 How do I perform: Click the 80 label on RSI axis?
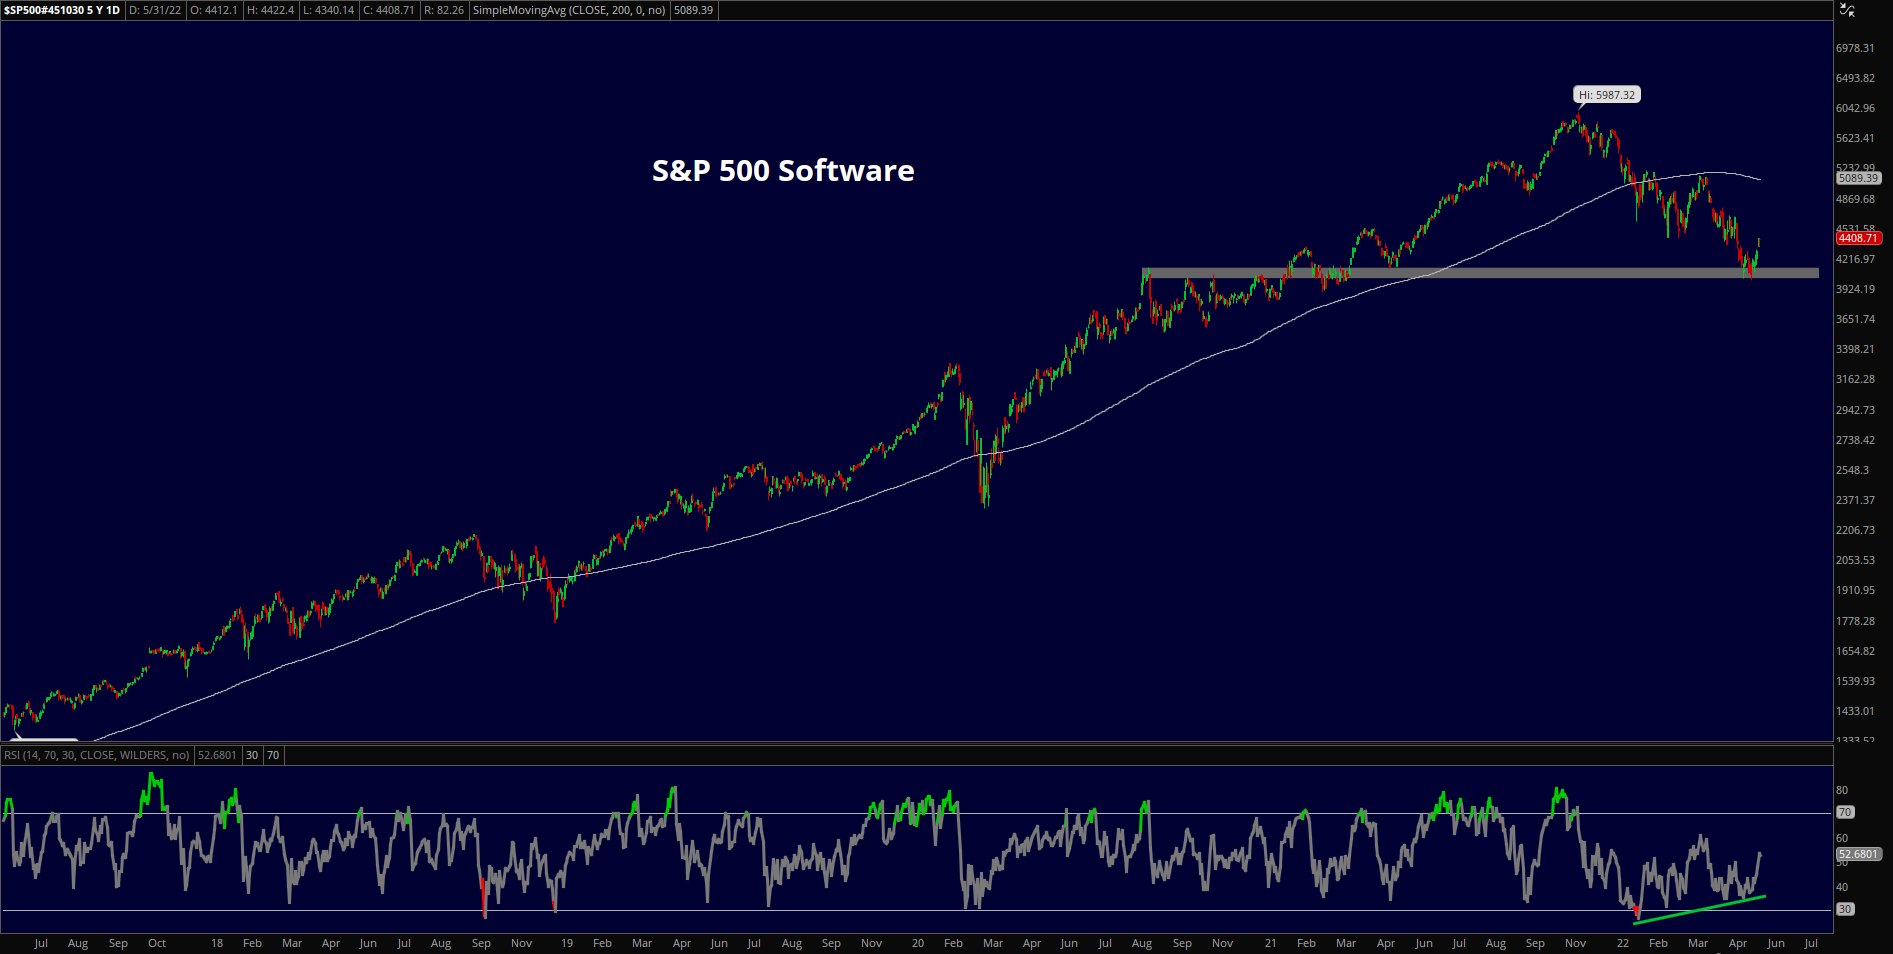[x=1842, y=790]
